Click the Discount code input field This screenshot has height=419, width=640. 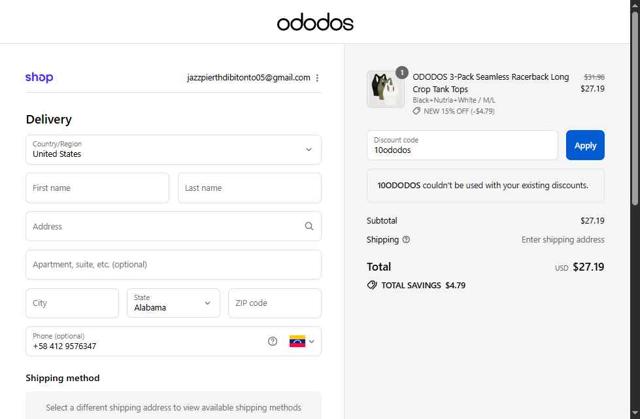click(462, 145)
